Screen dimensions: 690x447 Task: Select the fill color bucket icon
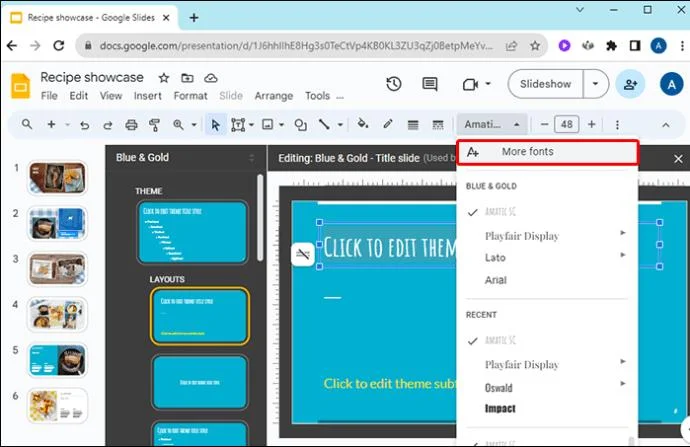click(x=363, y=124)
